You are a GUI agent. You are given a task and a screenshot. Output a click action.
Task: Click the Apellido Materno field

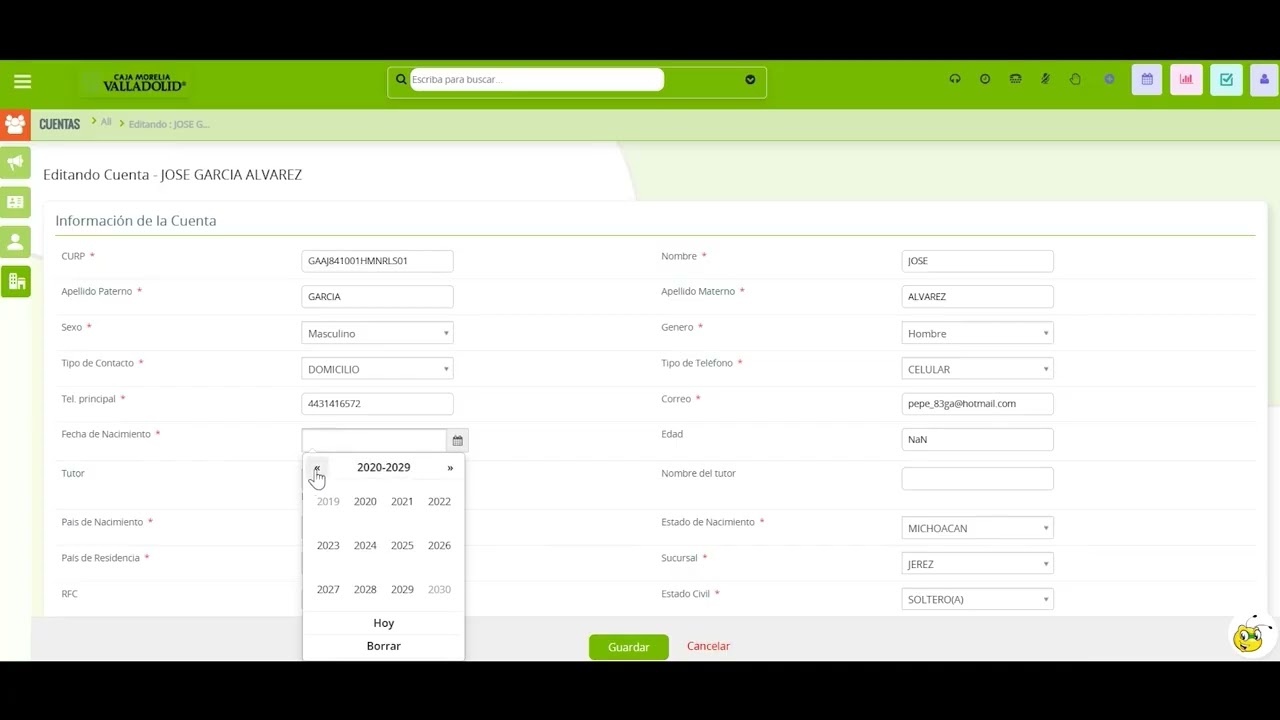pos(977,296)
